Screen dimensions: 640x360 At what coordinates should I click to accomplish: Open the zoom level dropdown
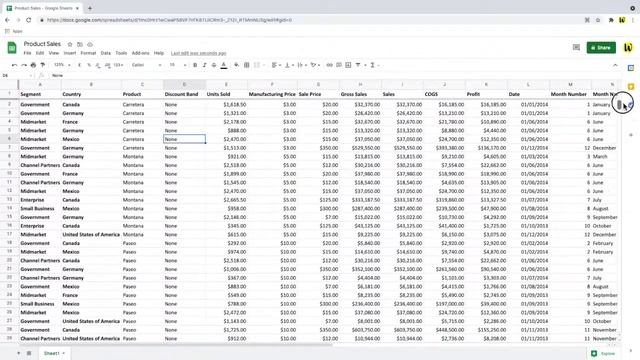click(x=62, y=65)
